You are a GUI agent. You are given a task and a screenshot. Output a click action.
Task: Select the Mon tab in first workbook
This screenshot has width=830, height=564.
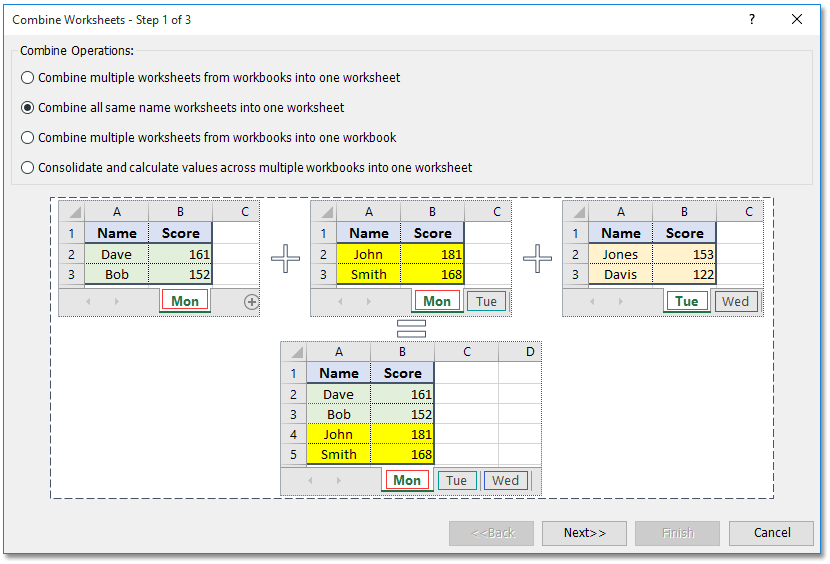(185, 301)
